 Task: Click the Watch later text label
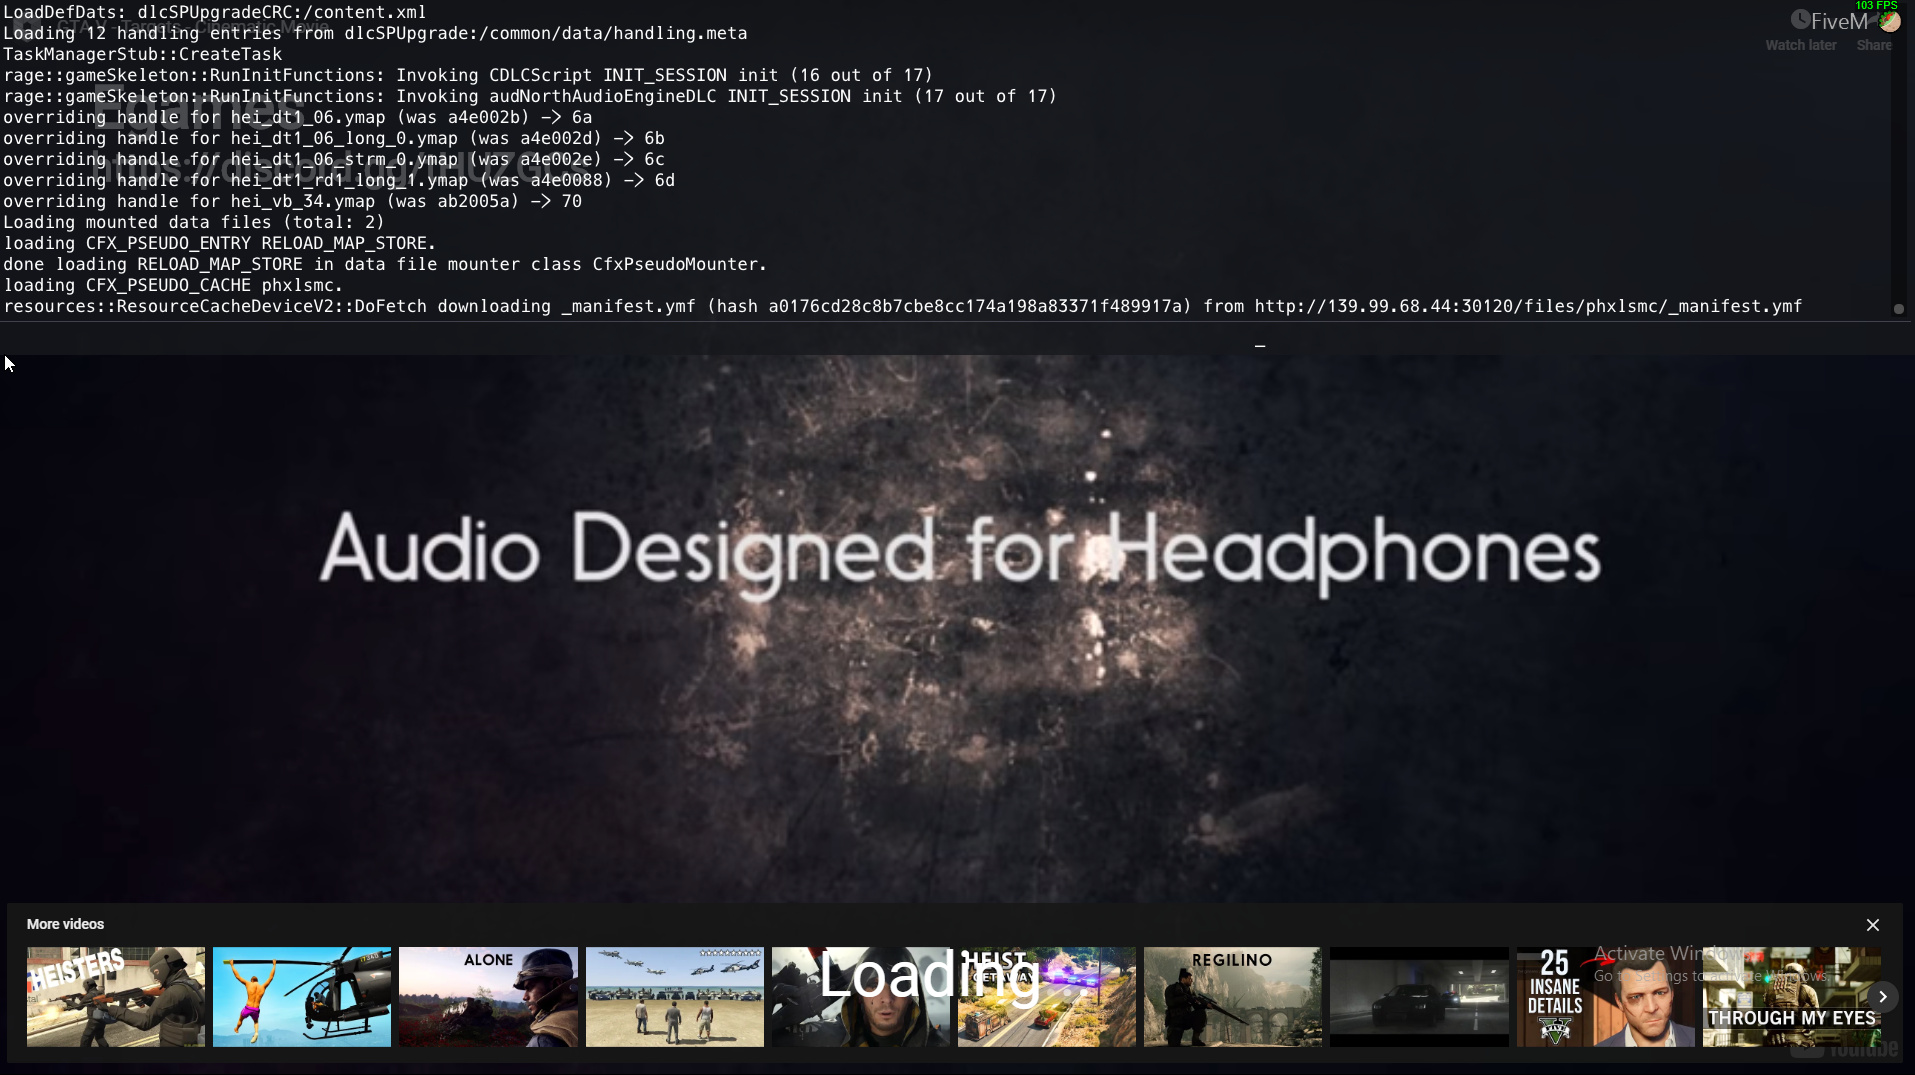[x=1800, y=45]
